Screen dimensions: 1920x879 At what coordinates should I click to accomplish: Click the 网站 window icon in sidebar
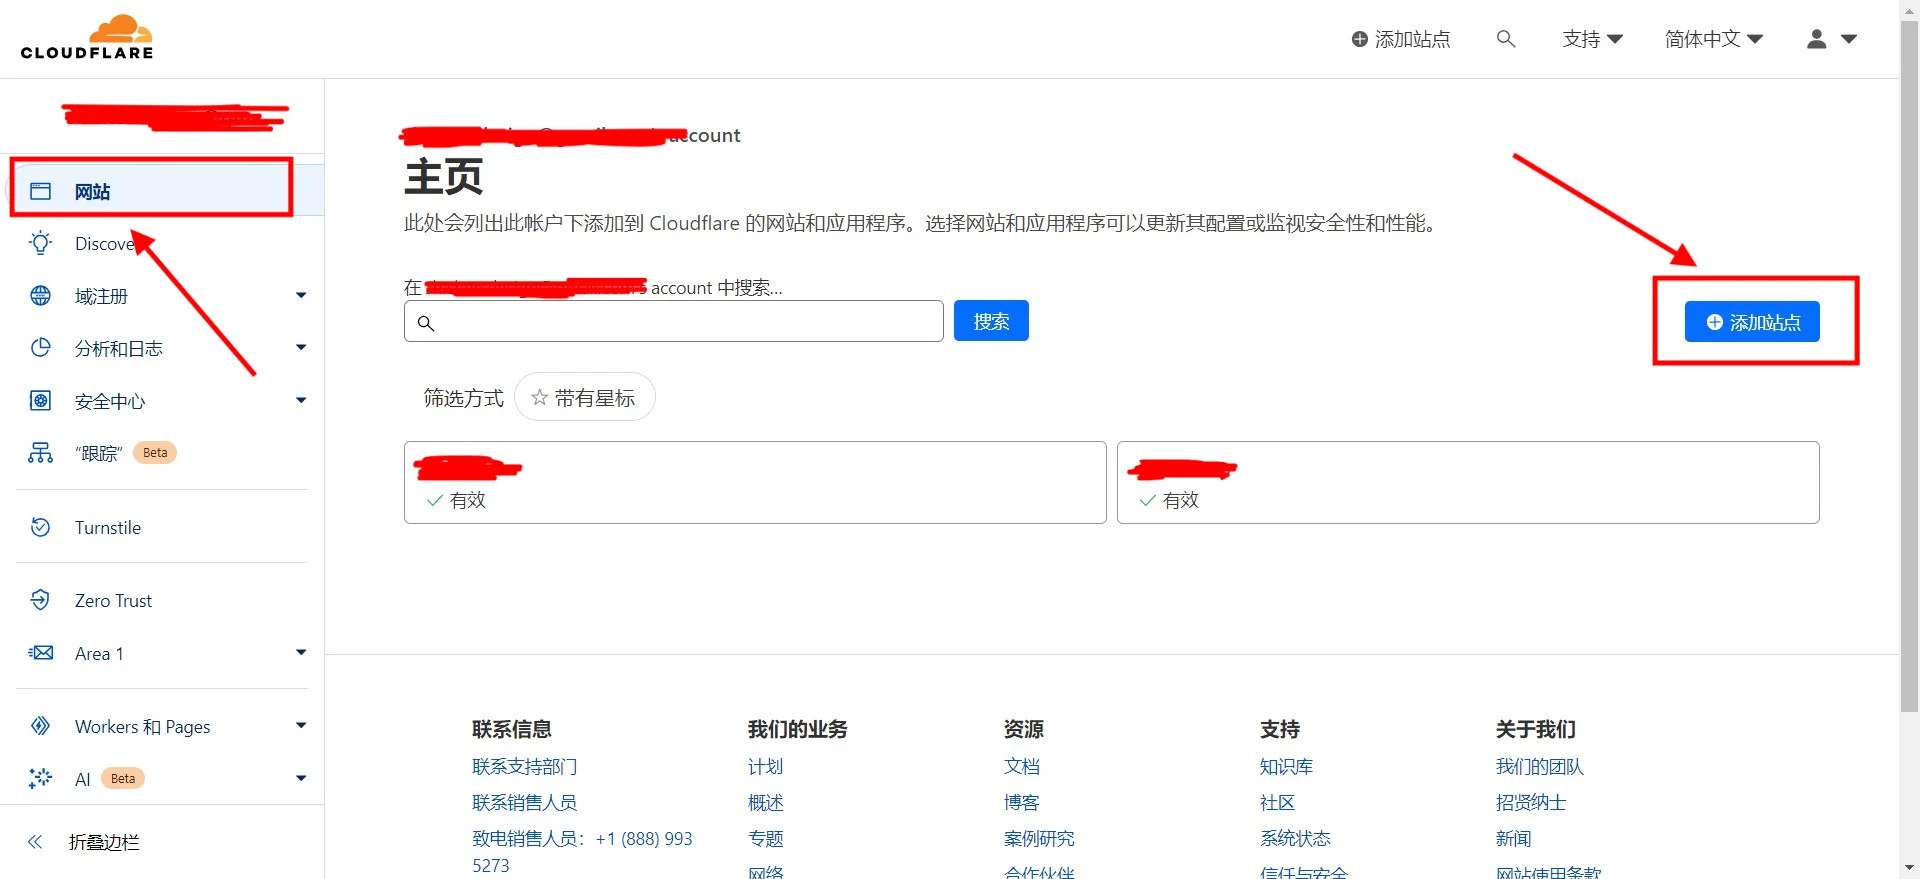tap(41, 191)
